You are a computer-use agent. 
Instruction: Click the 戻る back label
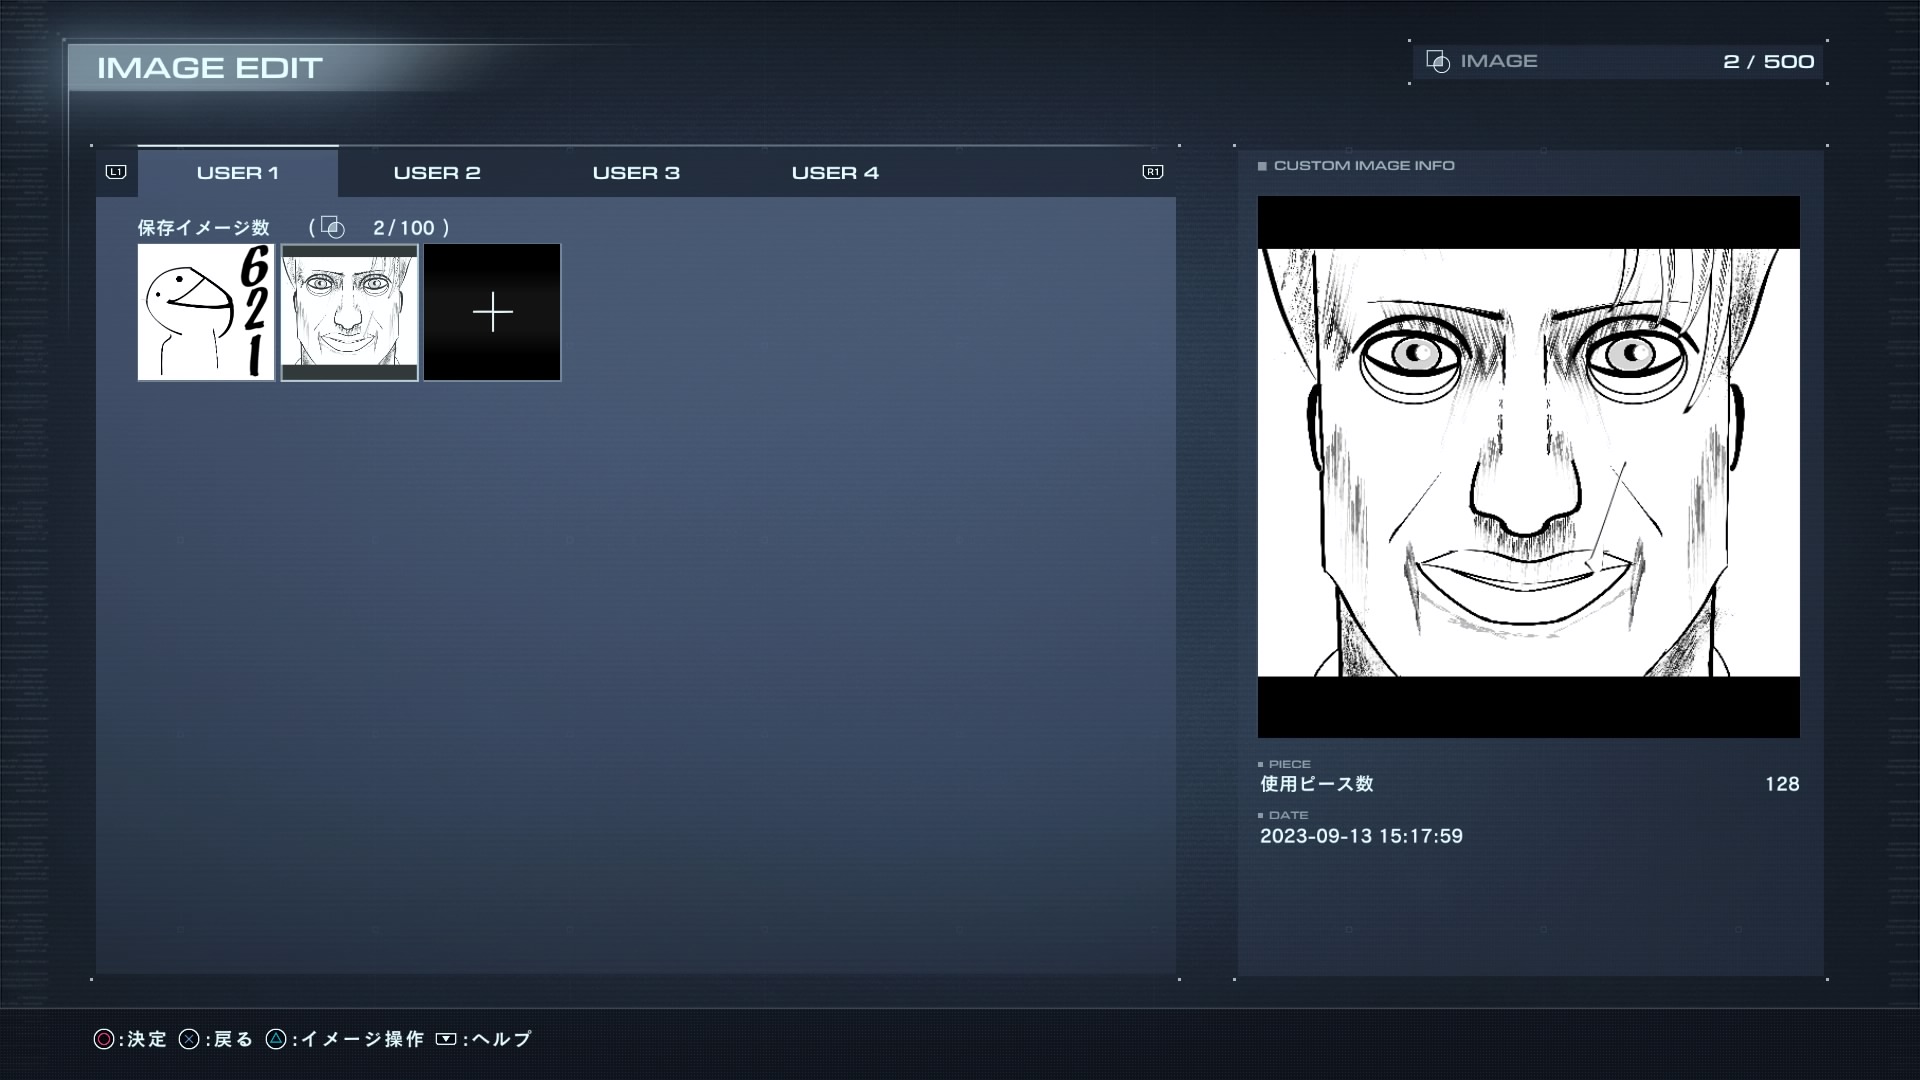click(233, 1040)
